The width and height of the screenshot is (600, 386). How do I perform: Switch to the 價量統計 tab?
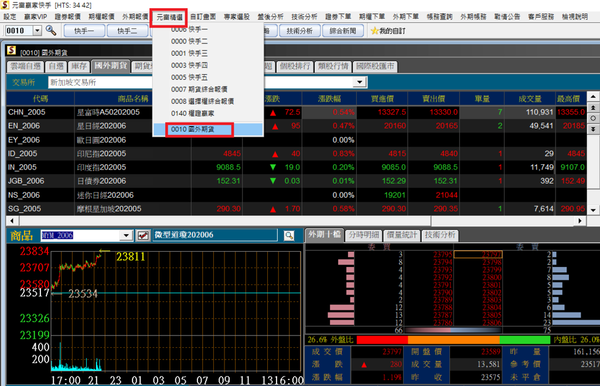(x=402, y=235)
